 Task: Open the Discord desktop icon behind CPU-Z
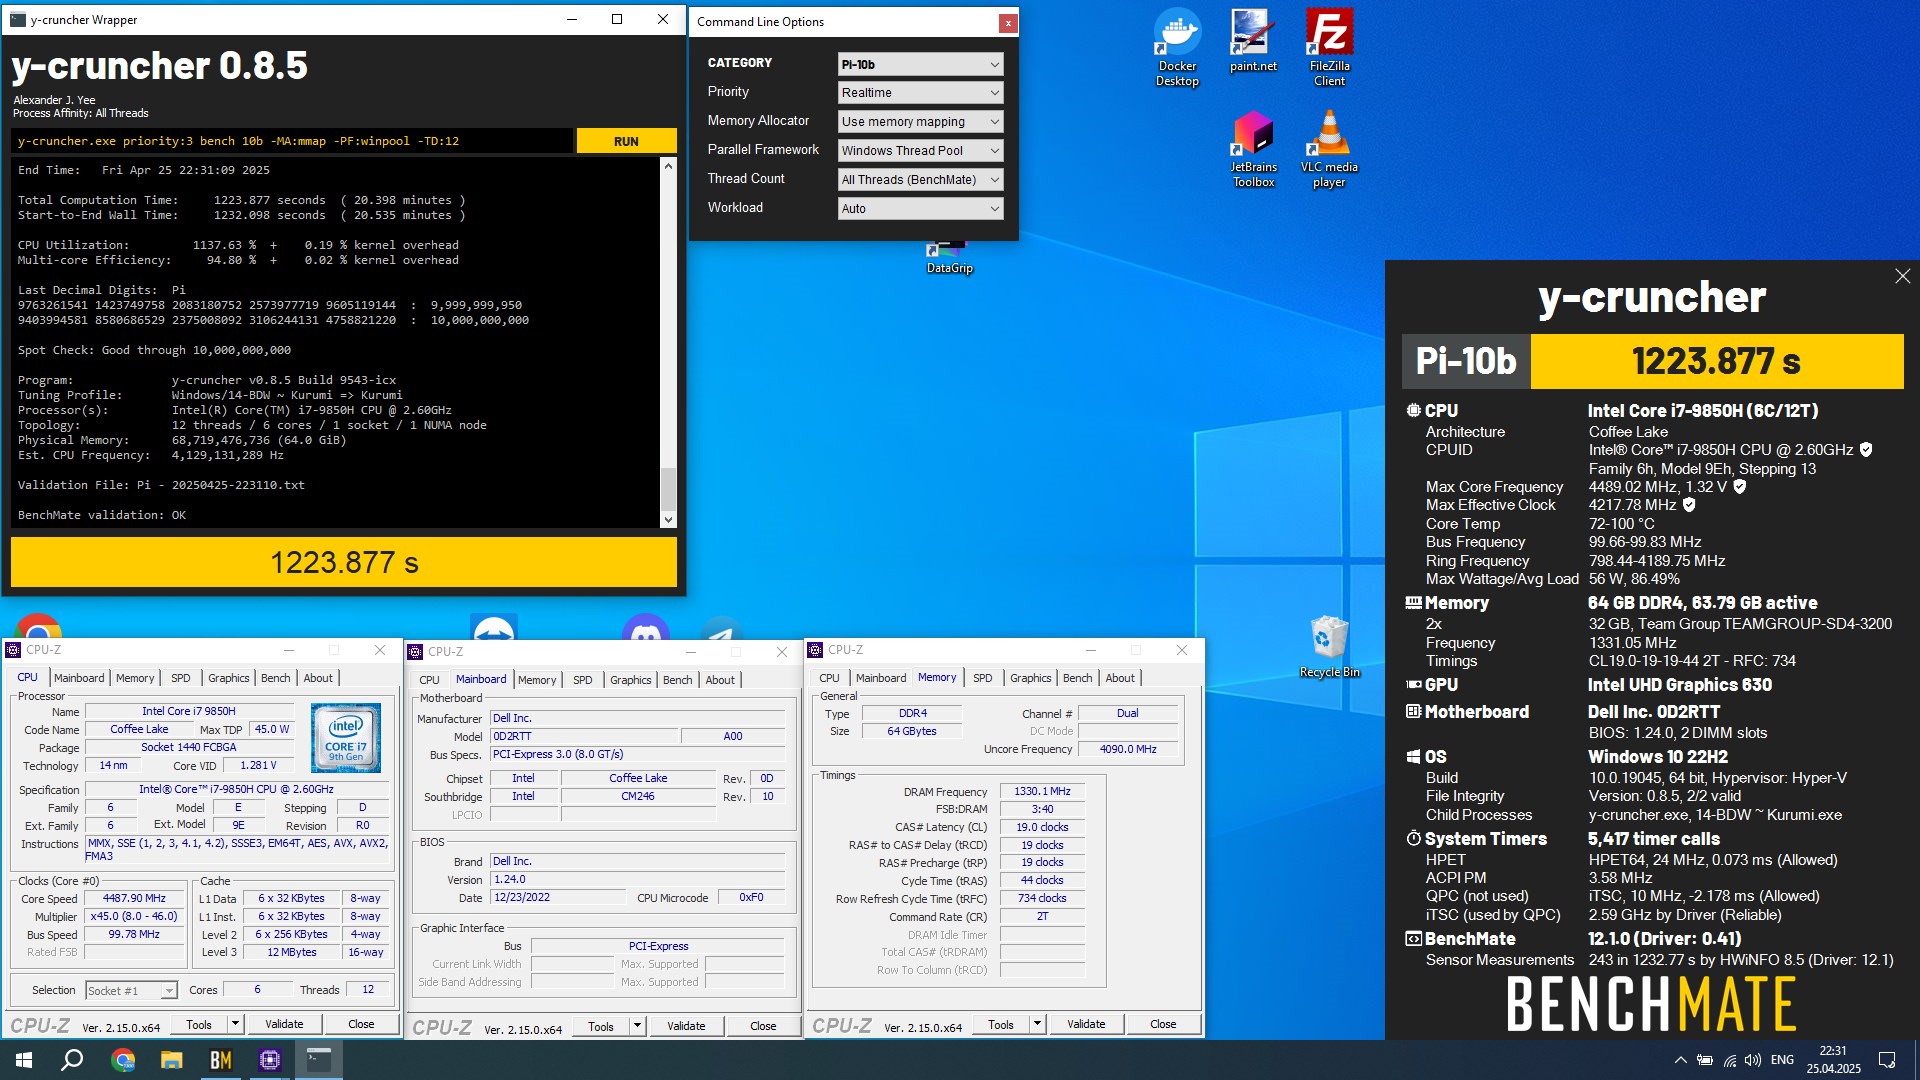point(646,628)
